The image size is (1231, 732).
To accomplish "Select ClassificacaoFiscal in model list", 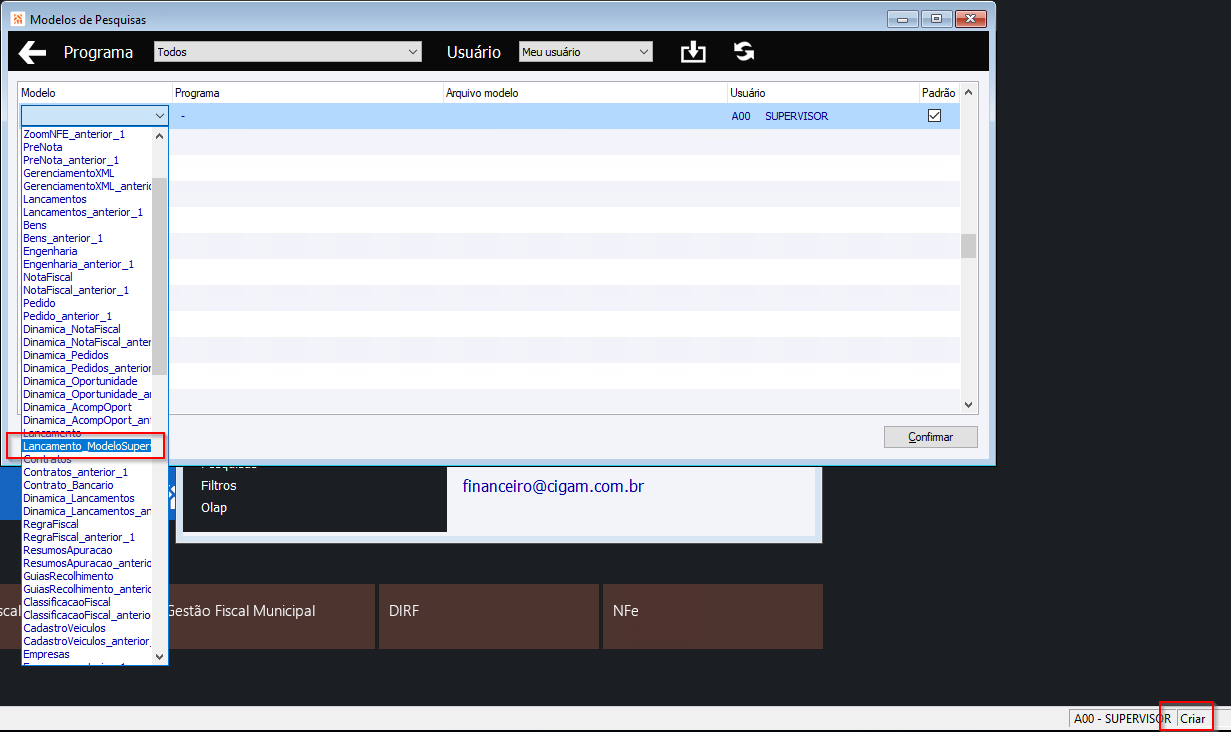I will tap(66, 602).
